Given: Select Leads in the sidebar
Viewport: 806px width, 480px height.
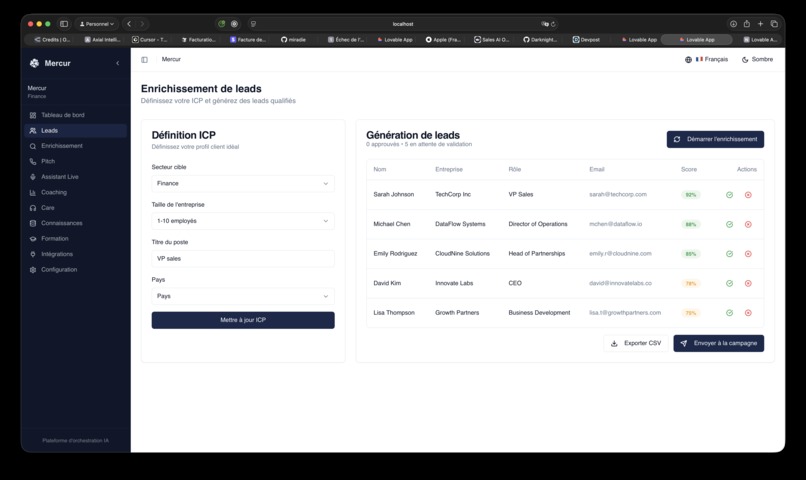Looking at the screenshot, I should [76, 131].
